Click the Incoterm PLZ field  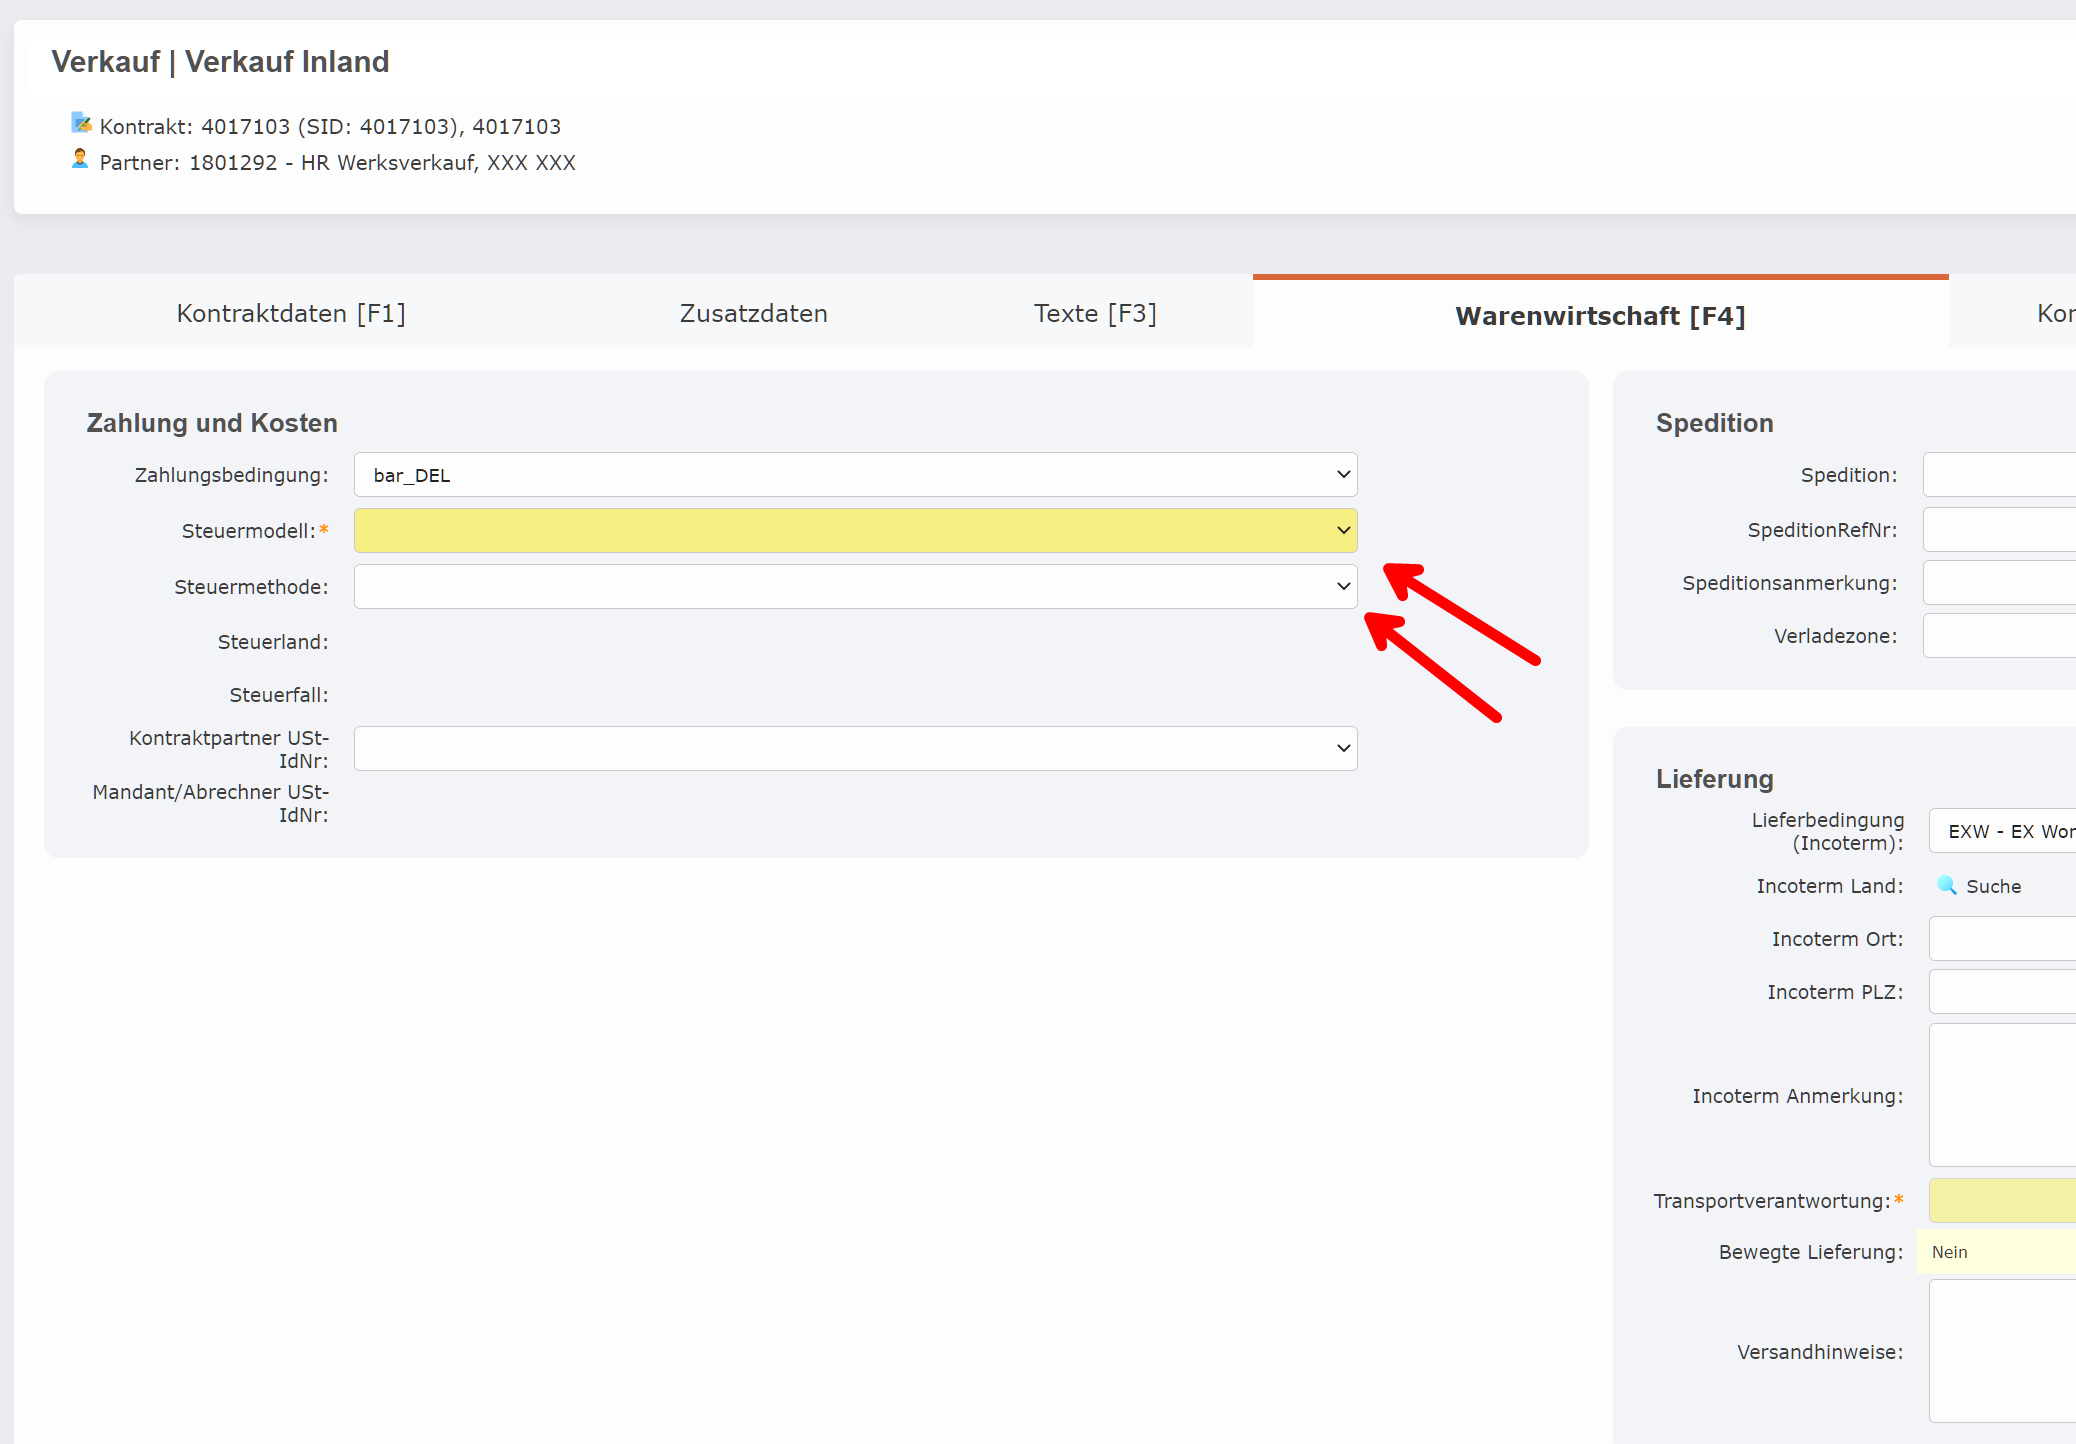[x=2003, y=992]
